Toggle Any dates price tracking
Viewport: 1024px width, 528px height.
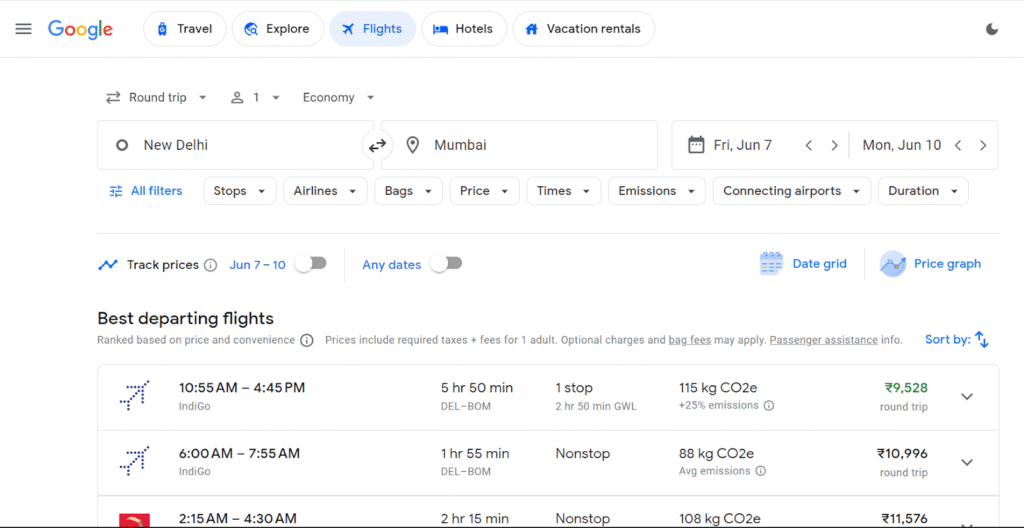(446, 263)
